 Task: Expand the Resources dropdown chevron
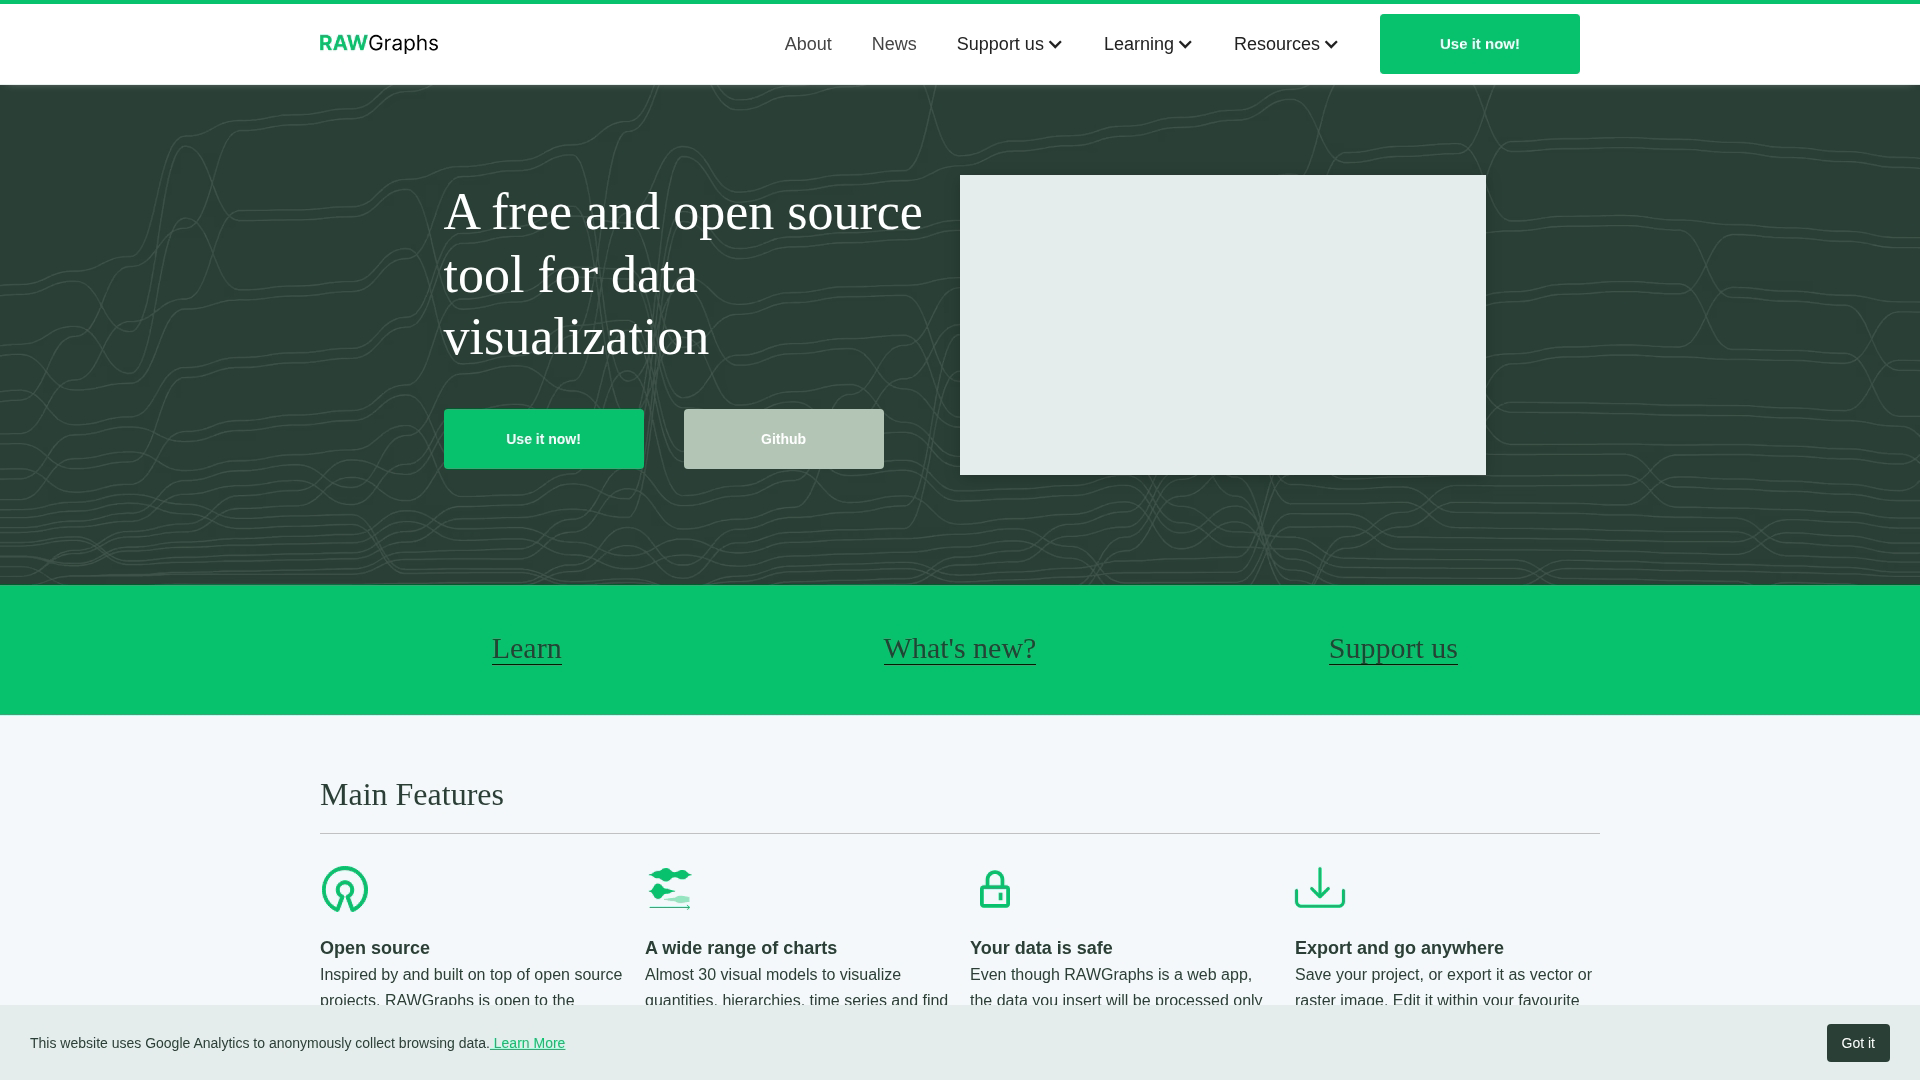(1331, 45)
